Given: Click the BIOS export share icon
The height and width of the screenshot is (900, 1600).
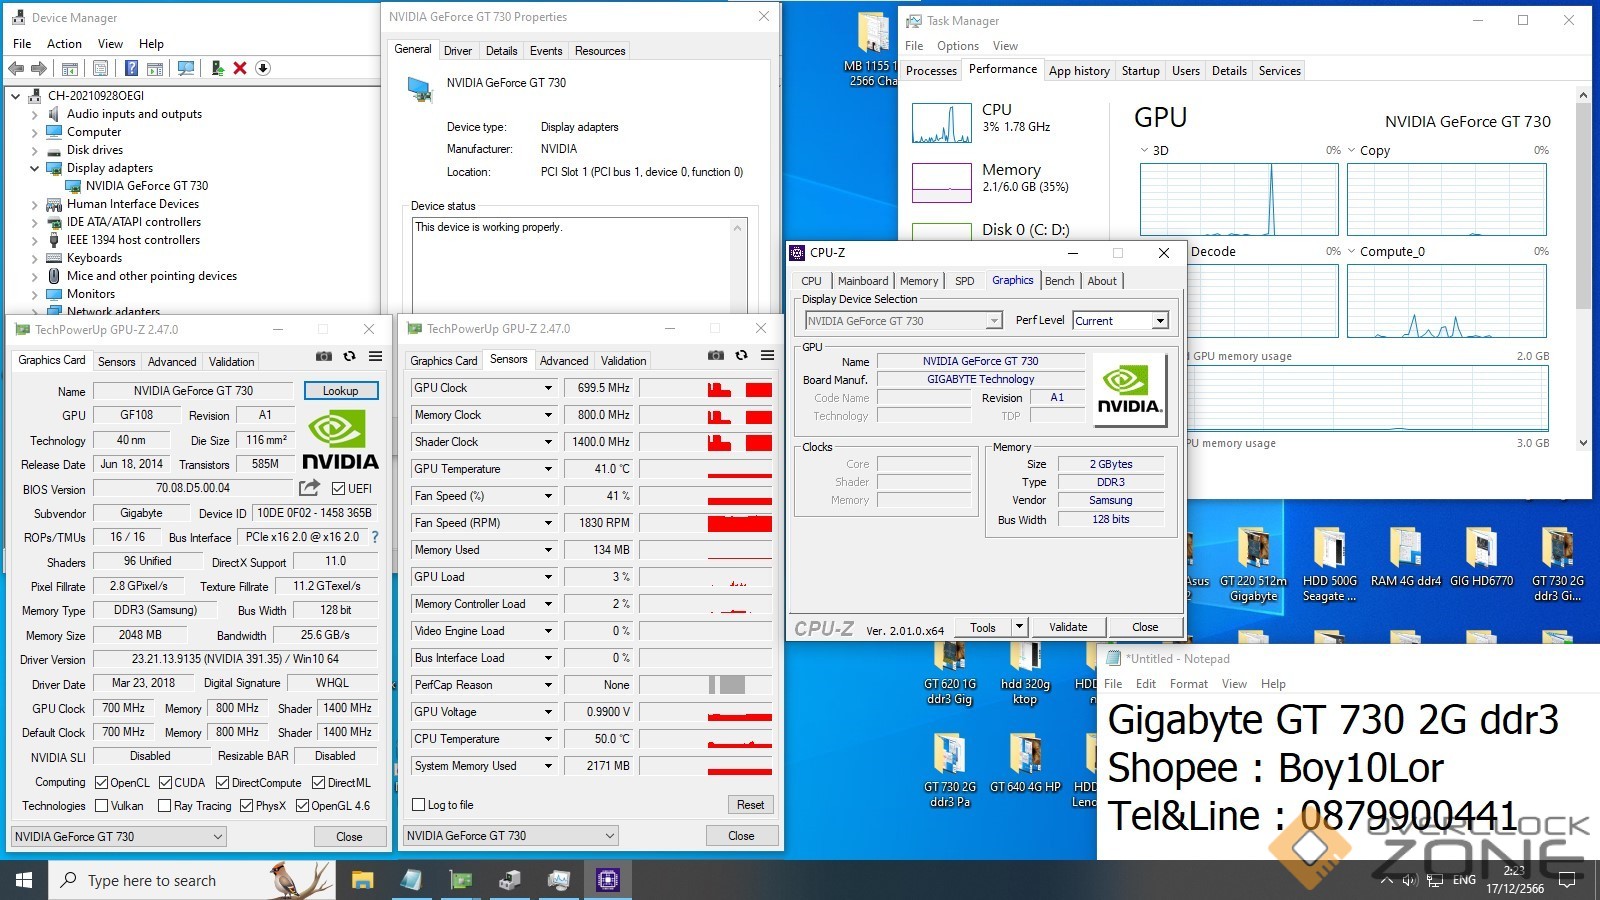Looking at the screenshot, I should [309, 488].
